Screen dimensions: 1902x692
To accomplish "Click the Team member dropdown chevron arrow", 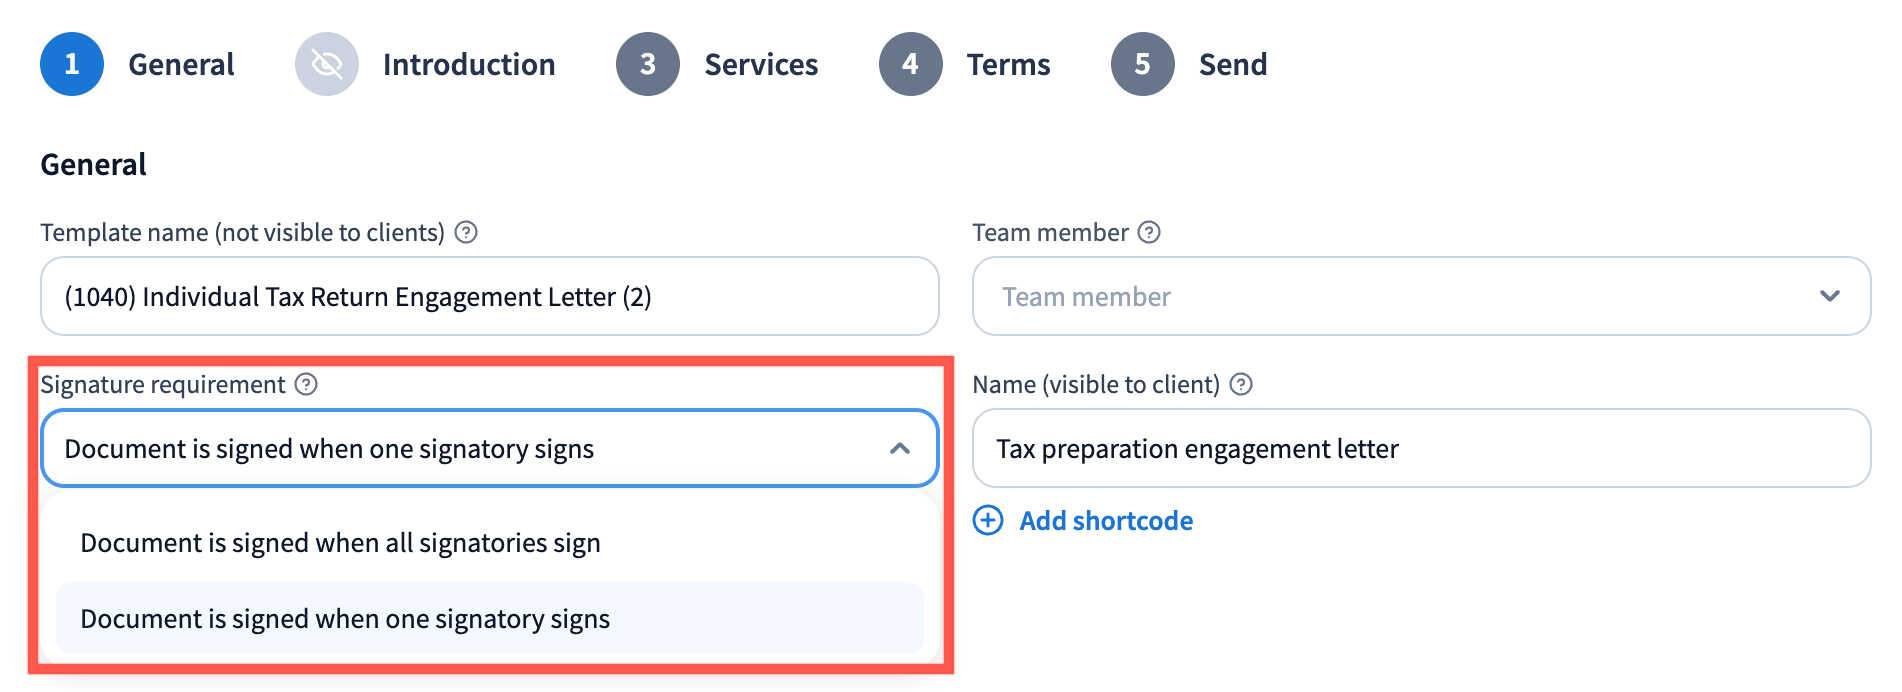I will point(1830,296).
